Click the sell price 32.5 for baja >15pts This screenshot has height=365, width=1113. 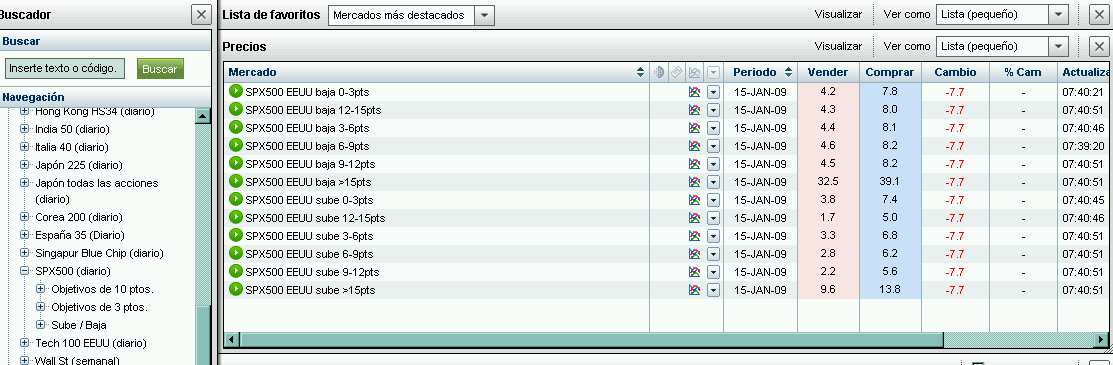(828, 182)
